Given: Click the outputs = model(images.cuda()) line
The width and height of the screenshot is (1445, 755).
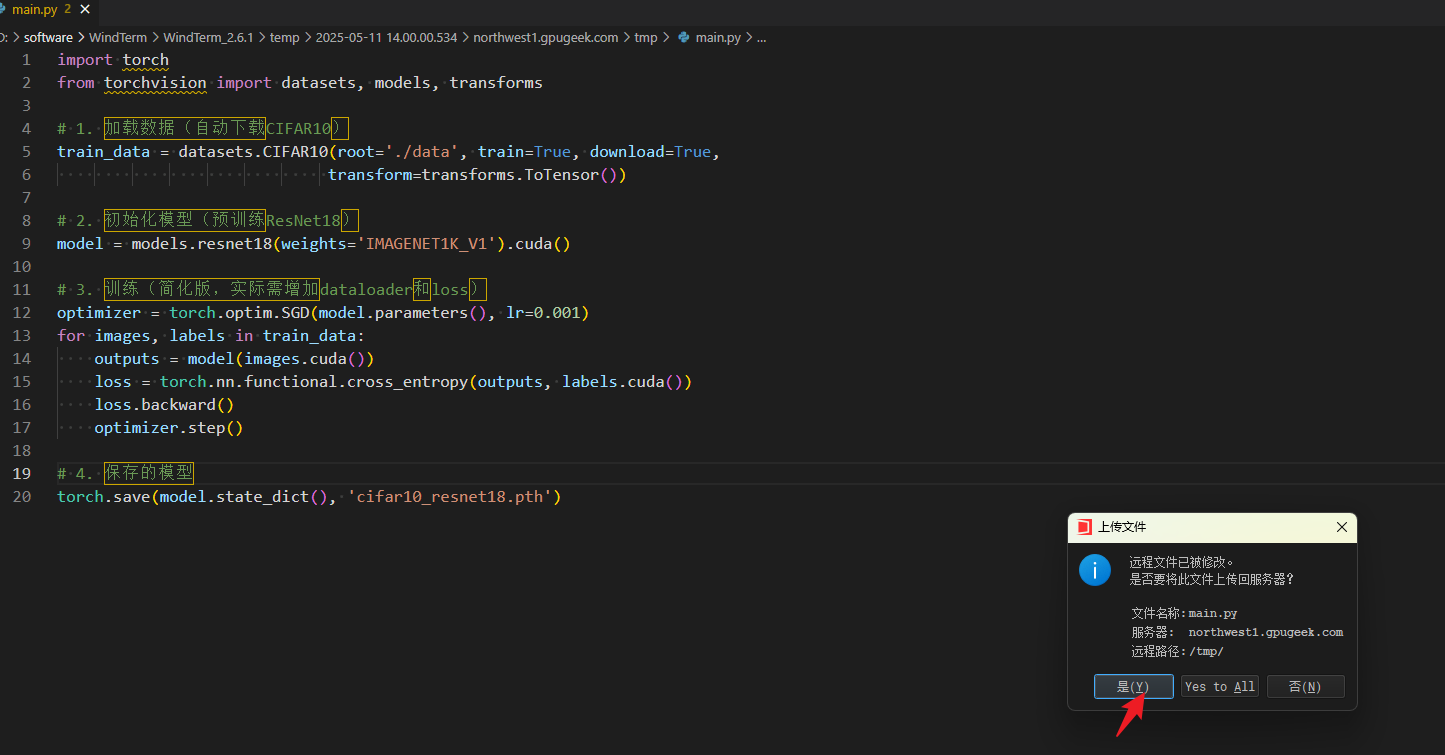Looking at the screenshot, I should [234, 359].
